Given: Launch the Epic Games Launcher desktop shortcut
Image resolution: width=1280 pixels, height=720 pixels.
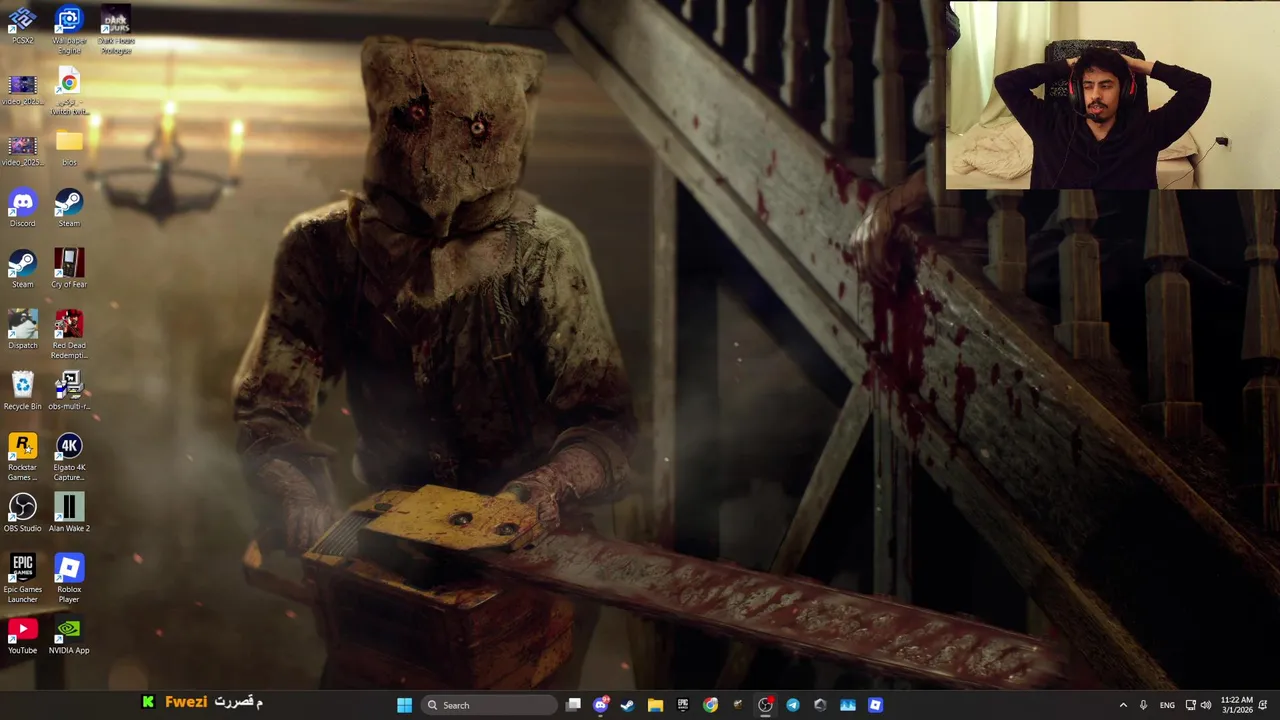Looking at the screenshot, I should [x=22, y=580].
